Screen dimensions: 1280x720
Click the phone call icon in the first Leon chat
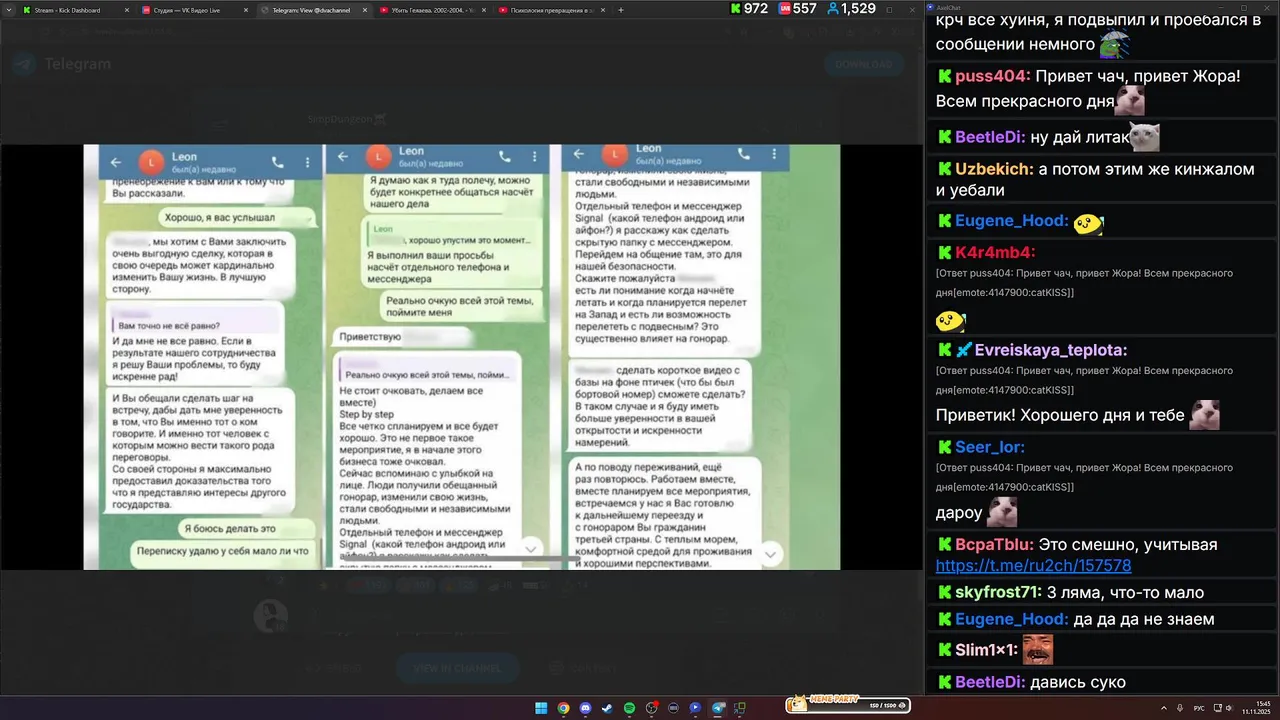278,161
